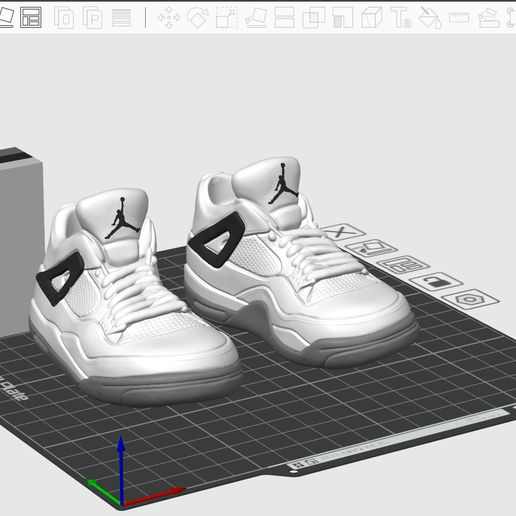This screenshot has width=516, height=516.
Task: Click the plate's arrange objects icon
Action: [x=403, y=265]
